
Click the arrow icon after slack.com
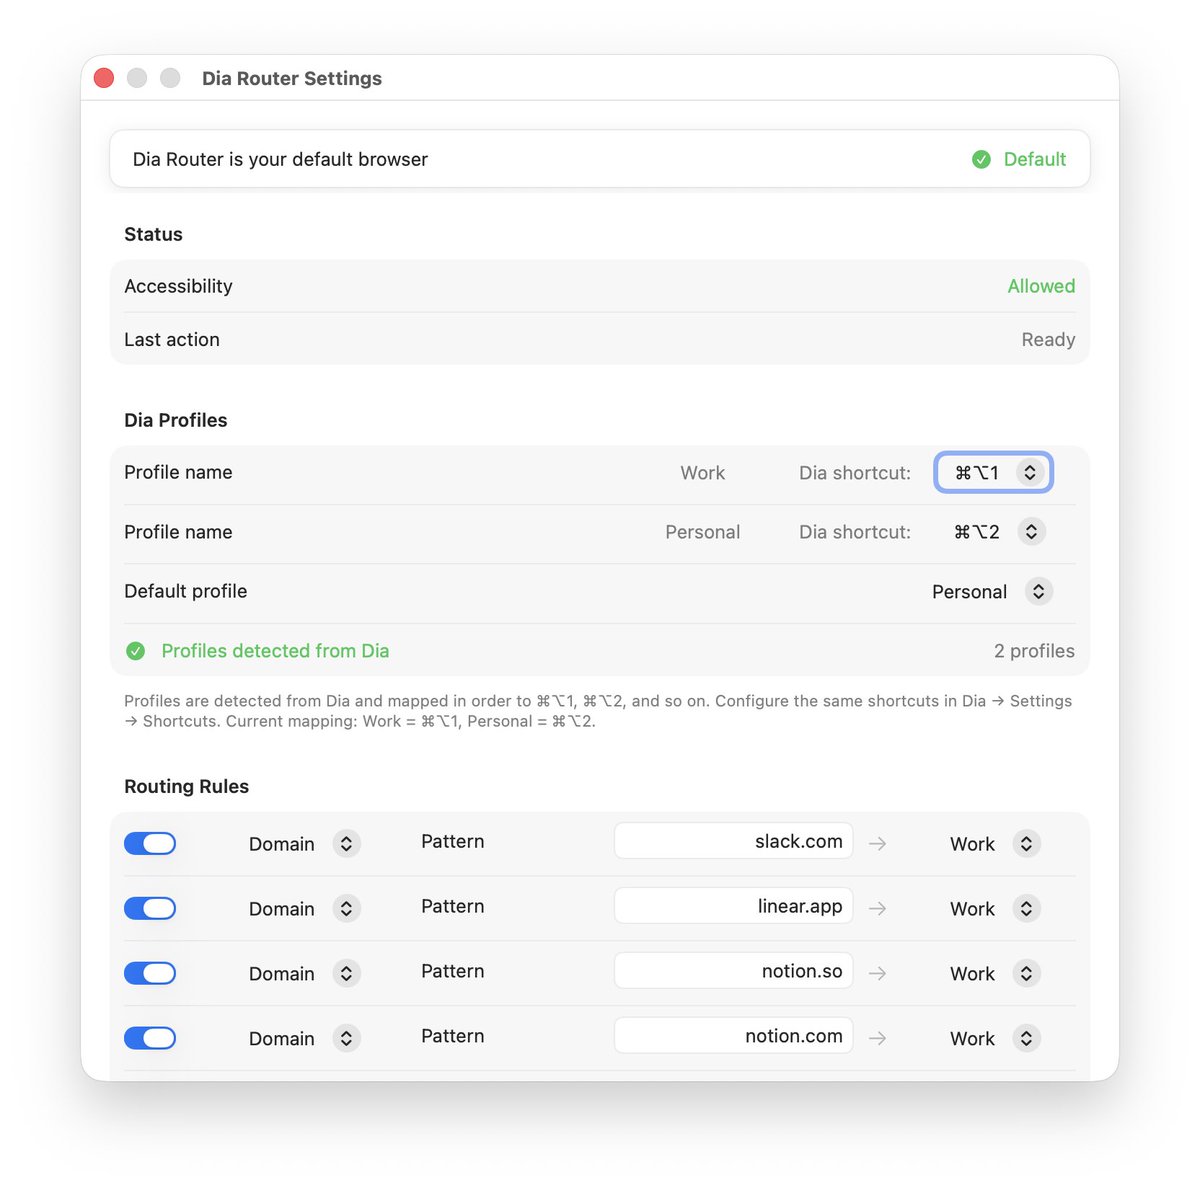[877, 844]
